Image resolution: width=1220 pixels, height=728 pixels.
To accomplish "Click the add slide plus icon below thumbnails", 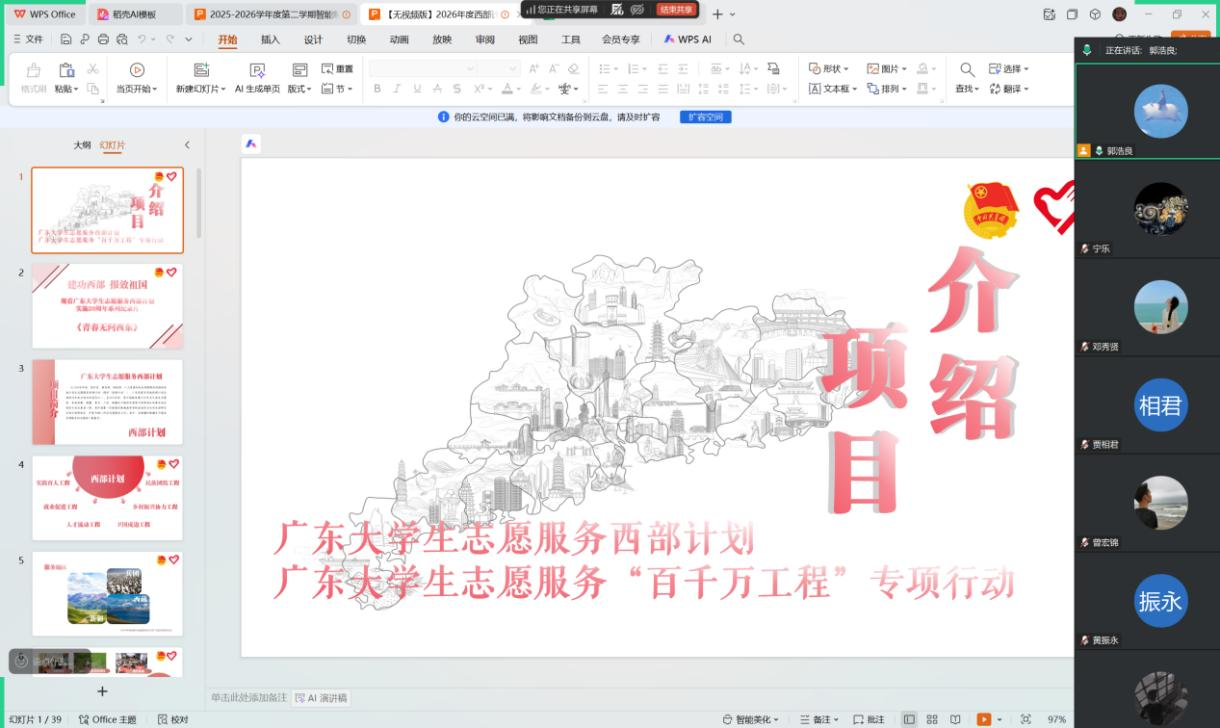I will [102, 691].
